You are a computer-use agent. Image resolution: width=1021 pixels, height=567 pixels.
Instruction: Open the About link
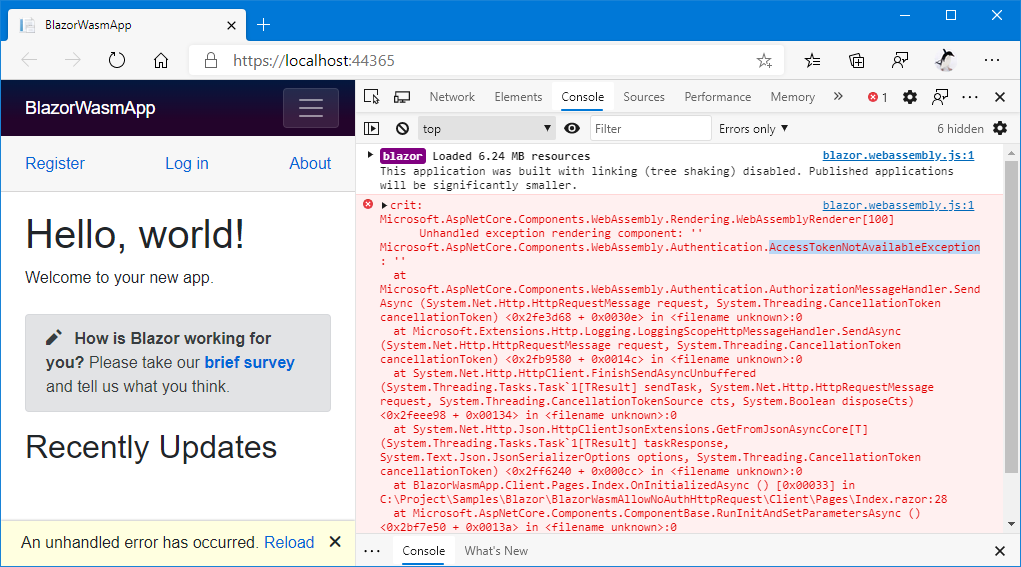[310, 163]
